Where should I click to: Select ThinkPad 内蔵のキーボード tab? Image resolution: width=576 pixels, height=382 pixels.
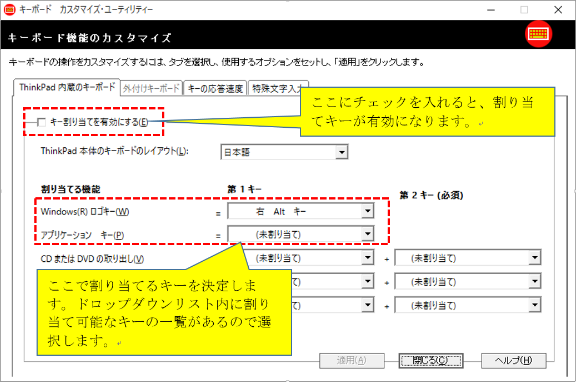[67, 87]
